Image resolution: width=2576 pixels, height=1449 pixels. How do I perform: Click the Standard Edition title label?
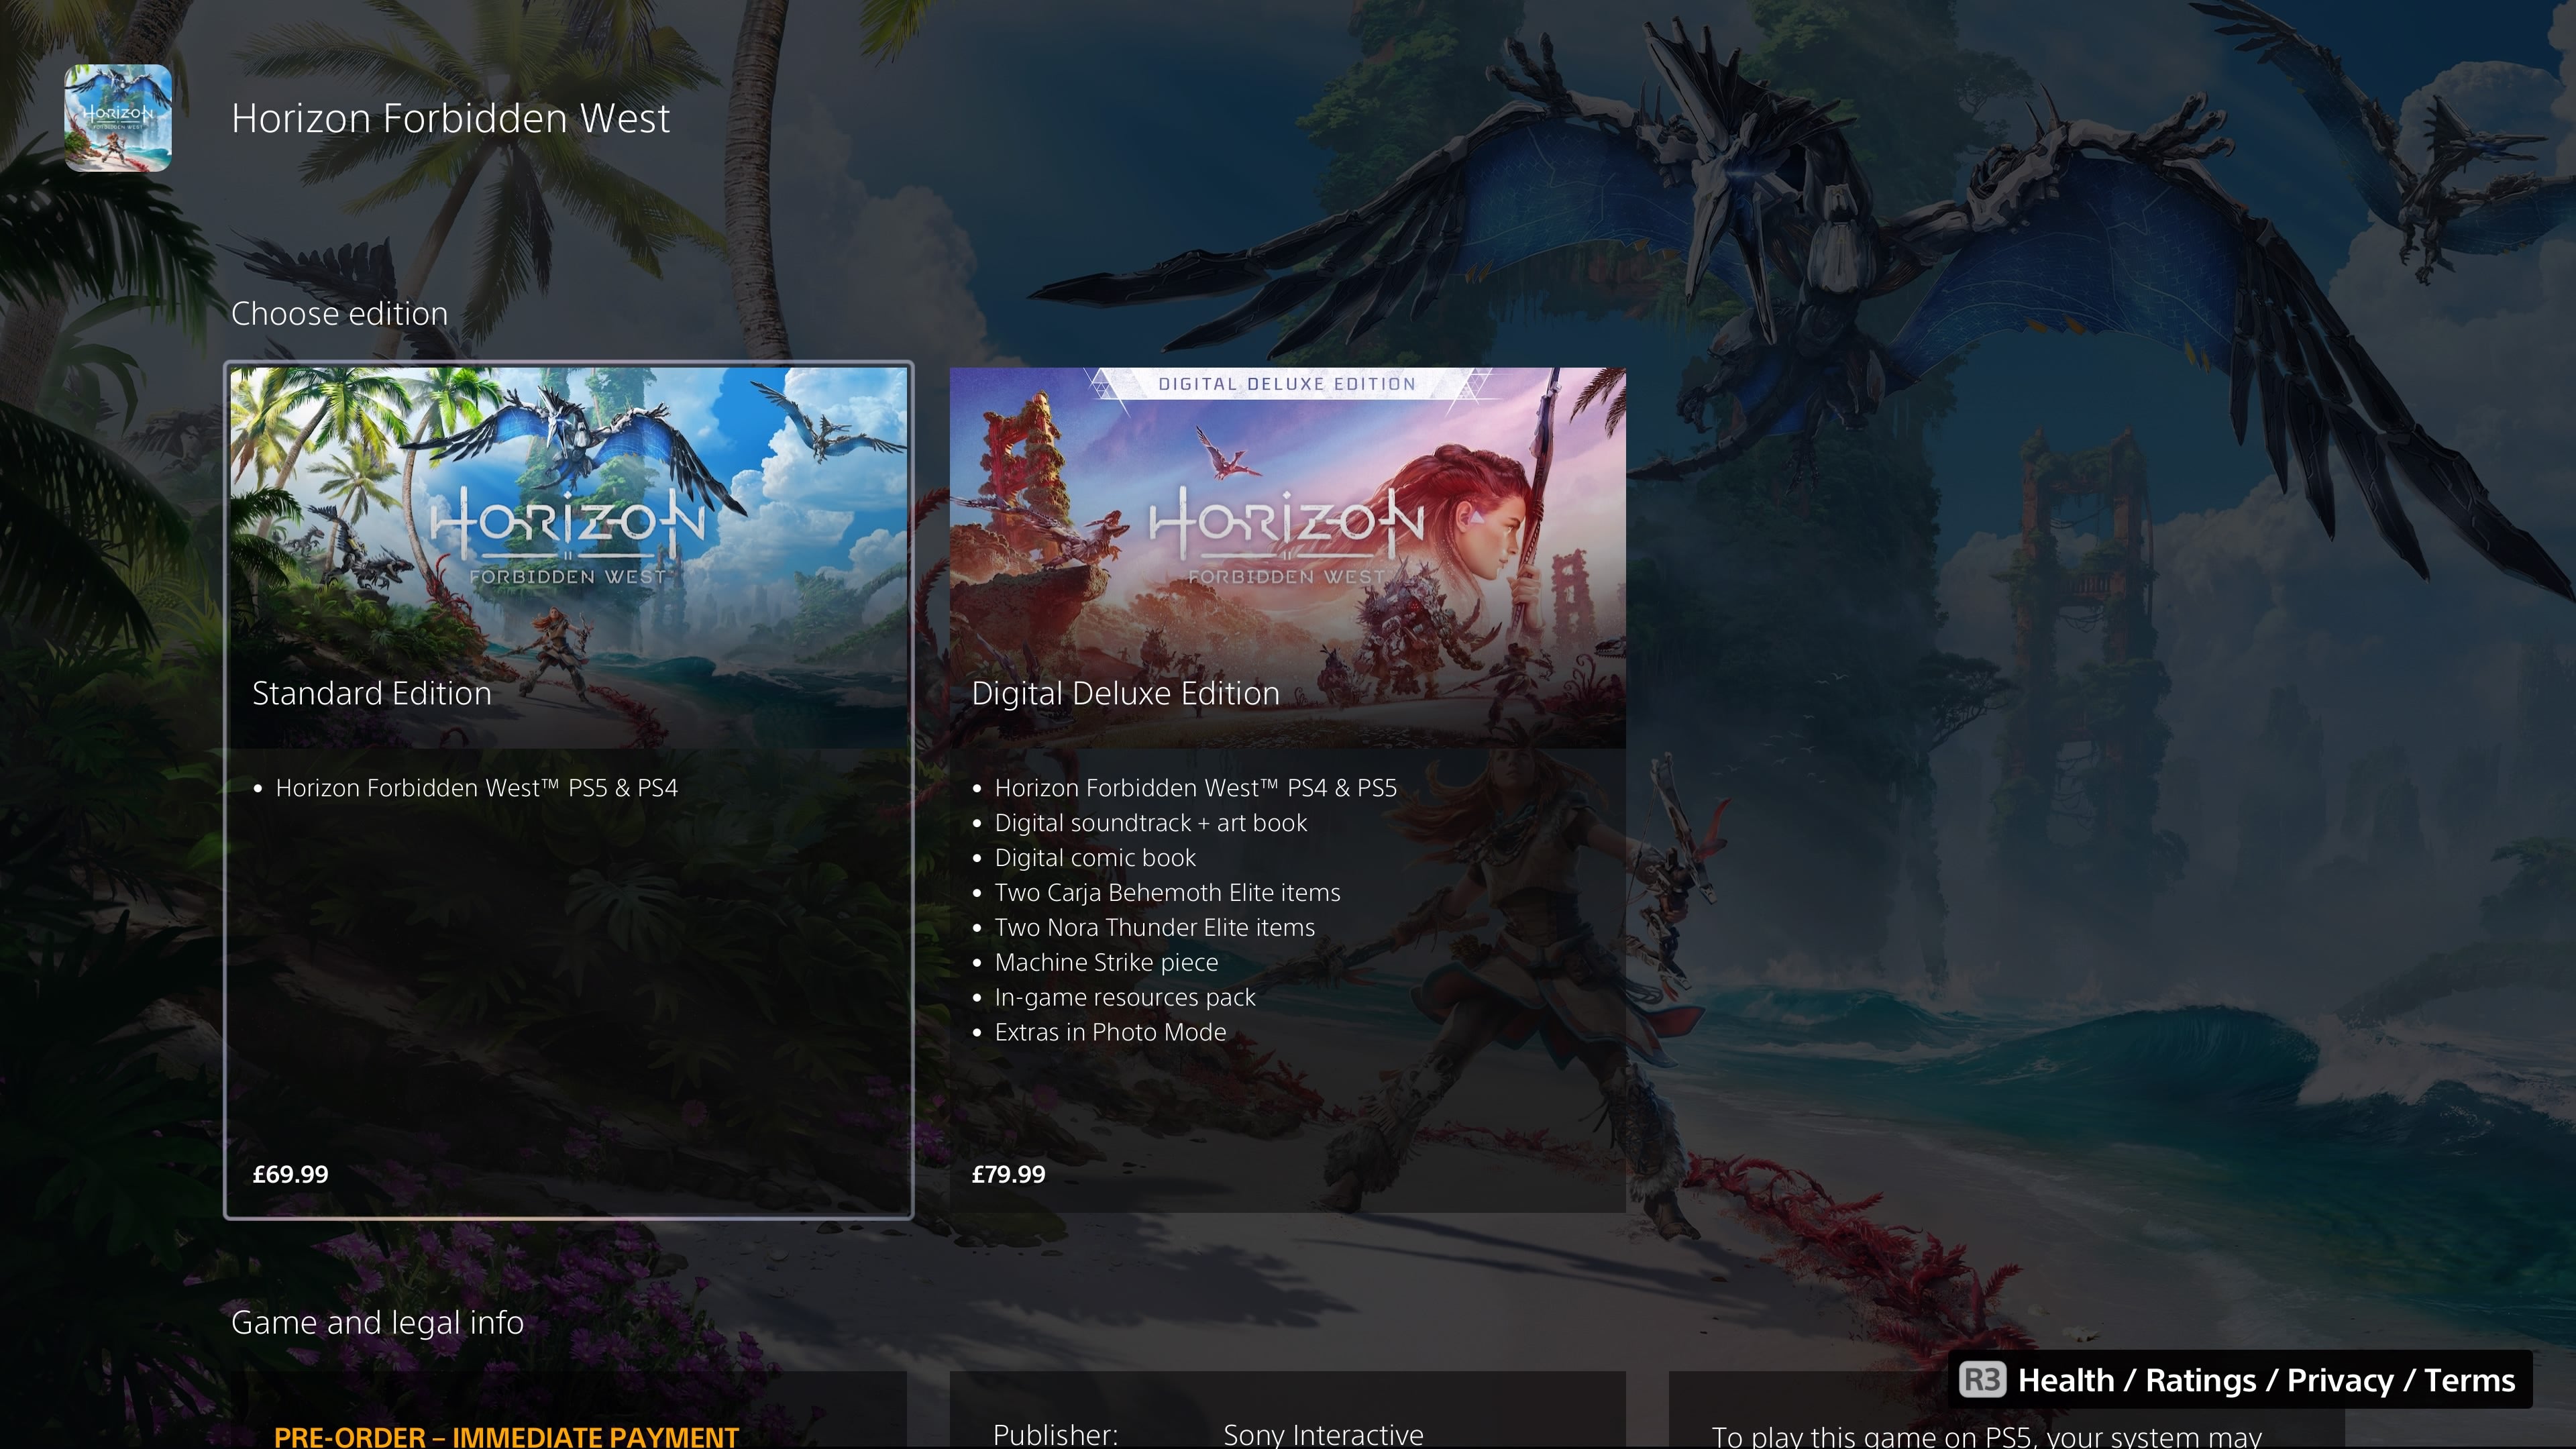click(371, 693)
